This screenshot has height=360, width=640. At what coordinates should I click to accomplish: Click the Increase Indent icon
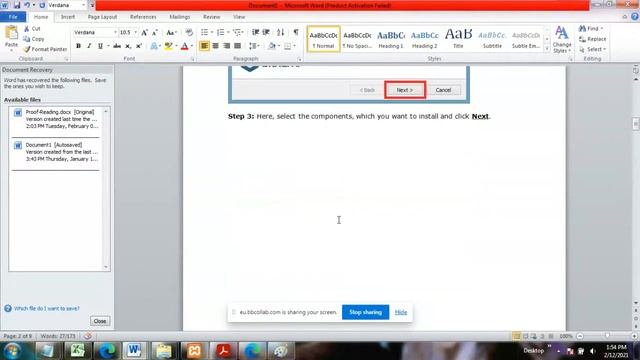coord(266,32)
